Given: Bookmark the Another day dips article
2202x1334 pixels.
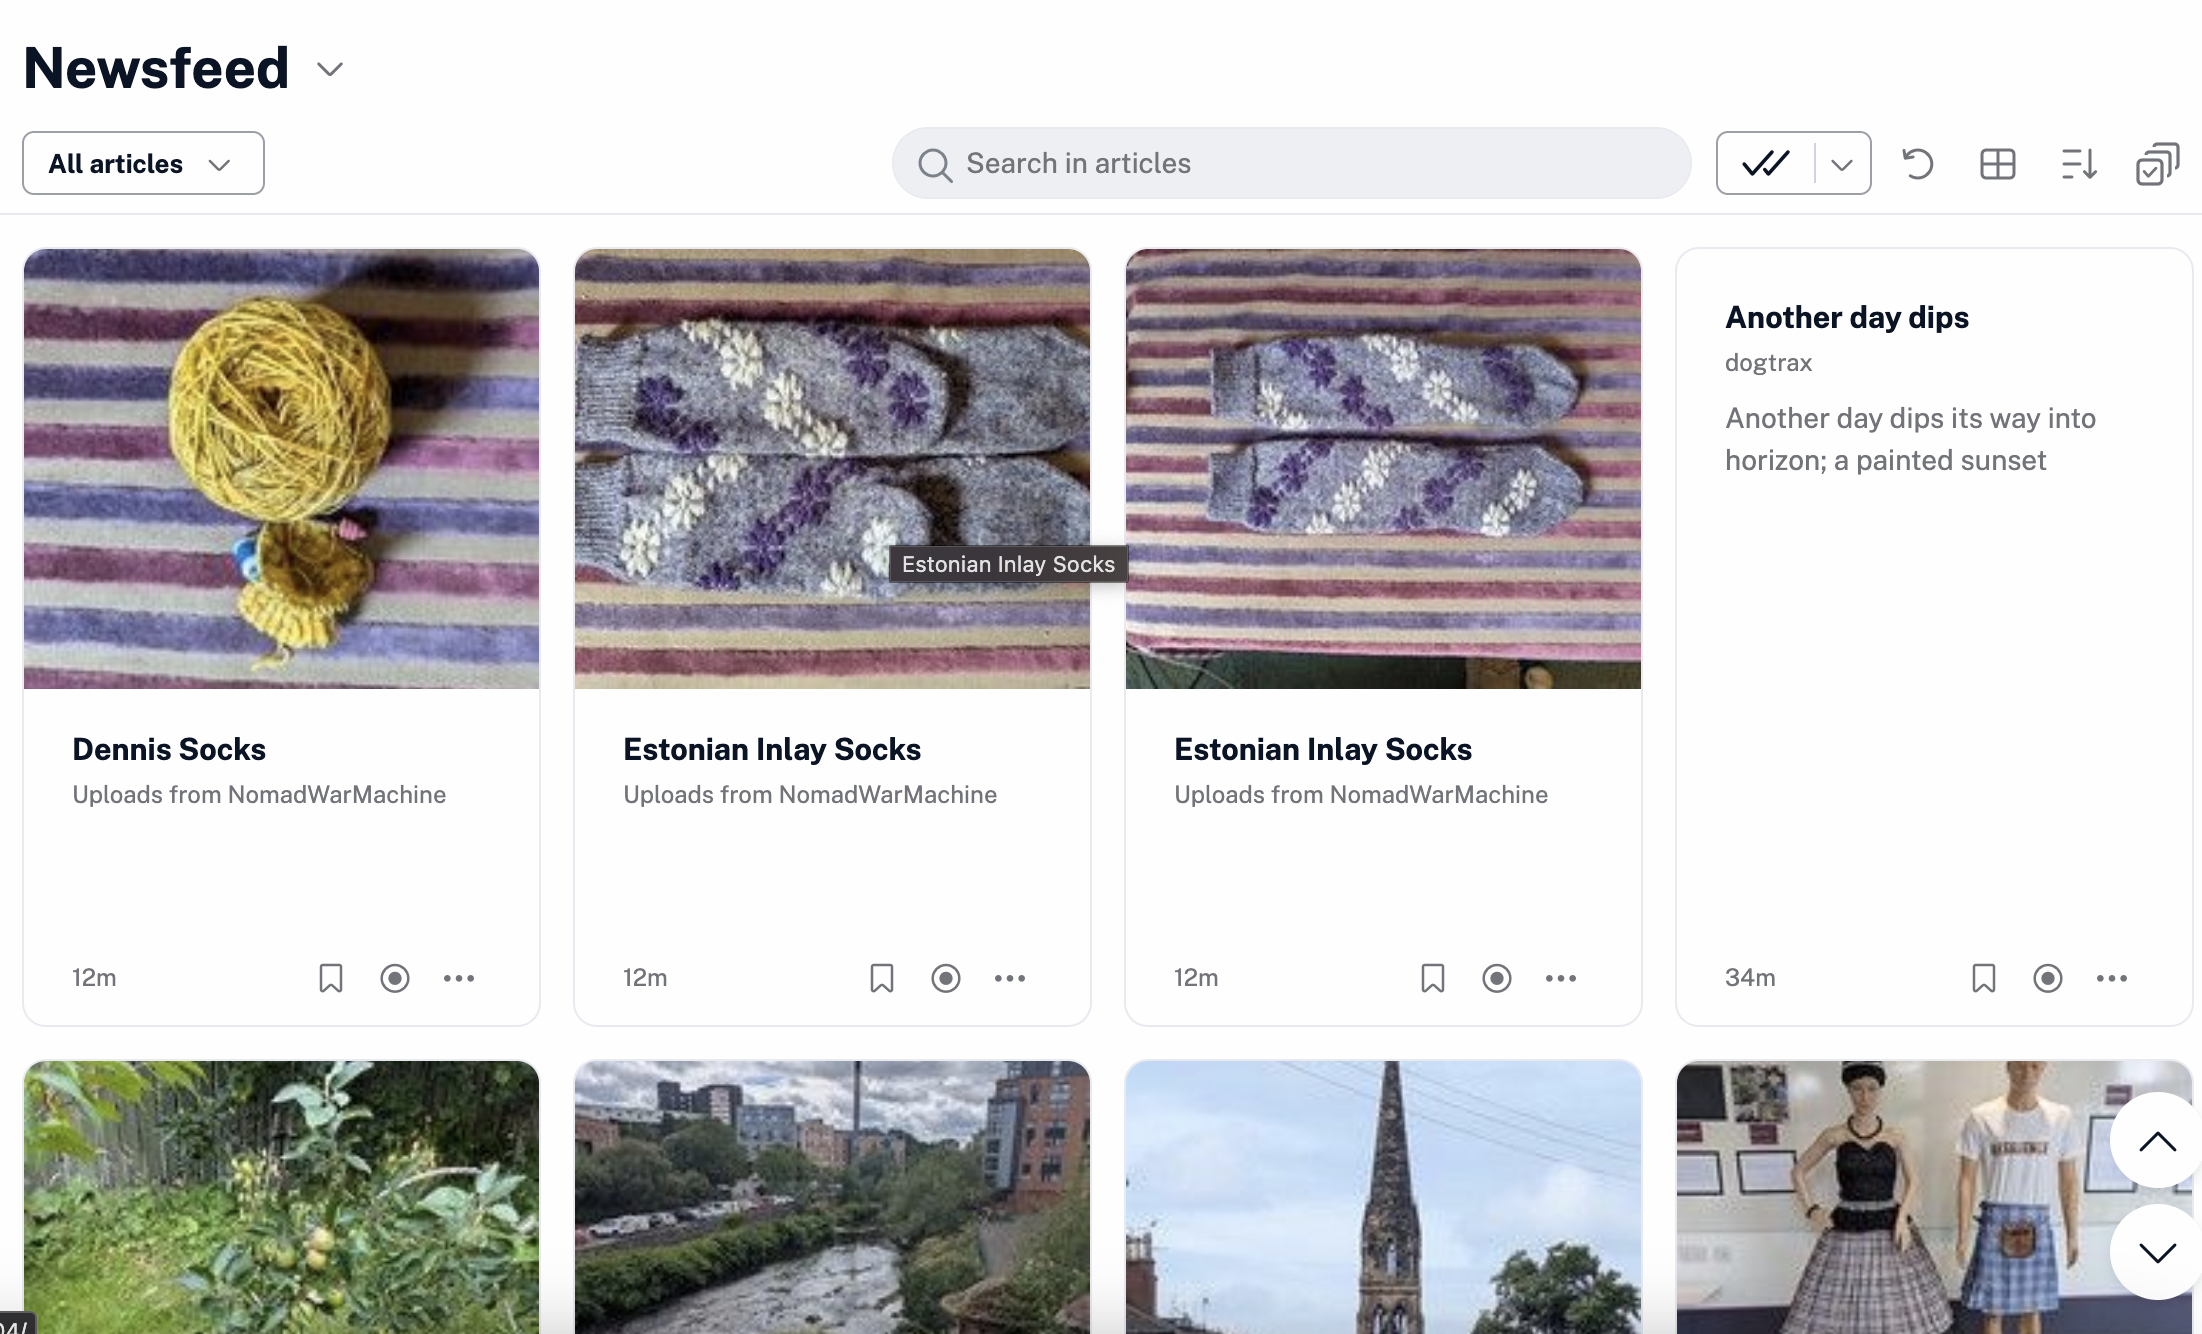Looking at the screenshot, I should (1984, 978).
